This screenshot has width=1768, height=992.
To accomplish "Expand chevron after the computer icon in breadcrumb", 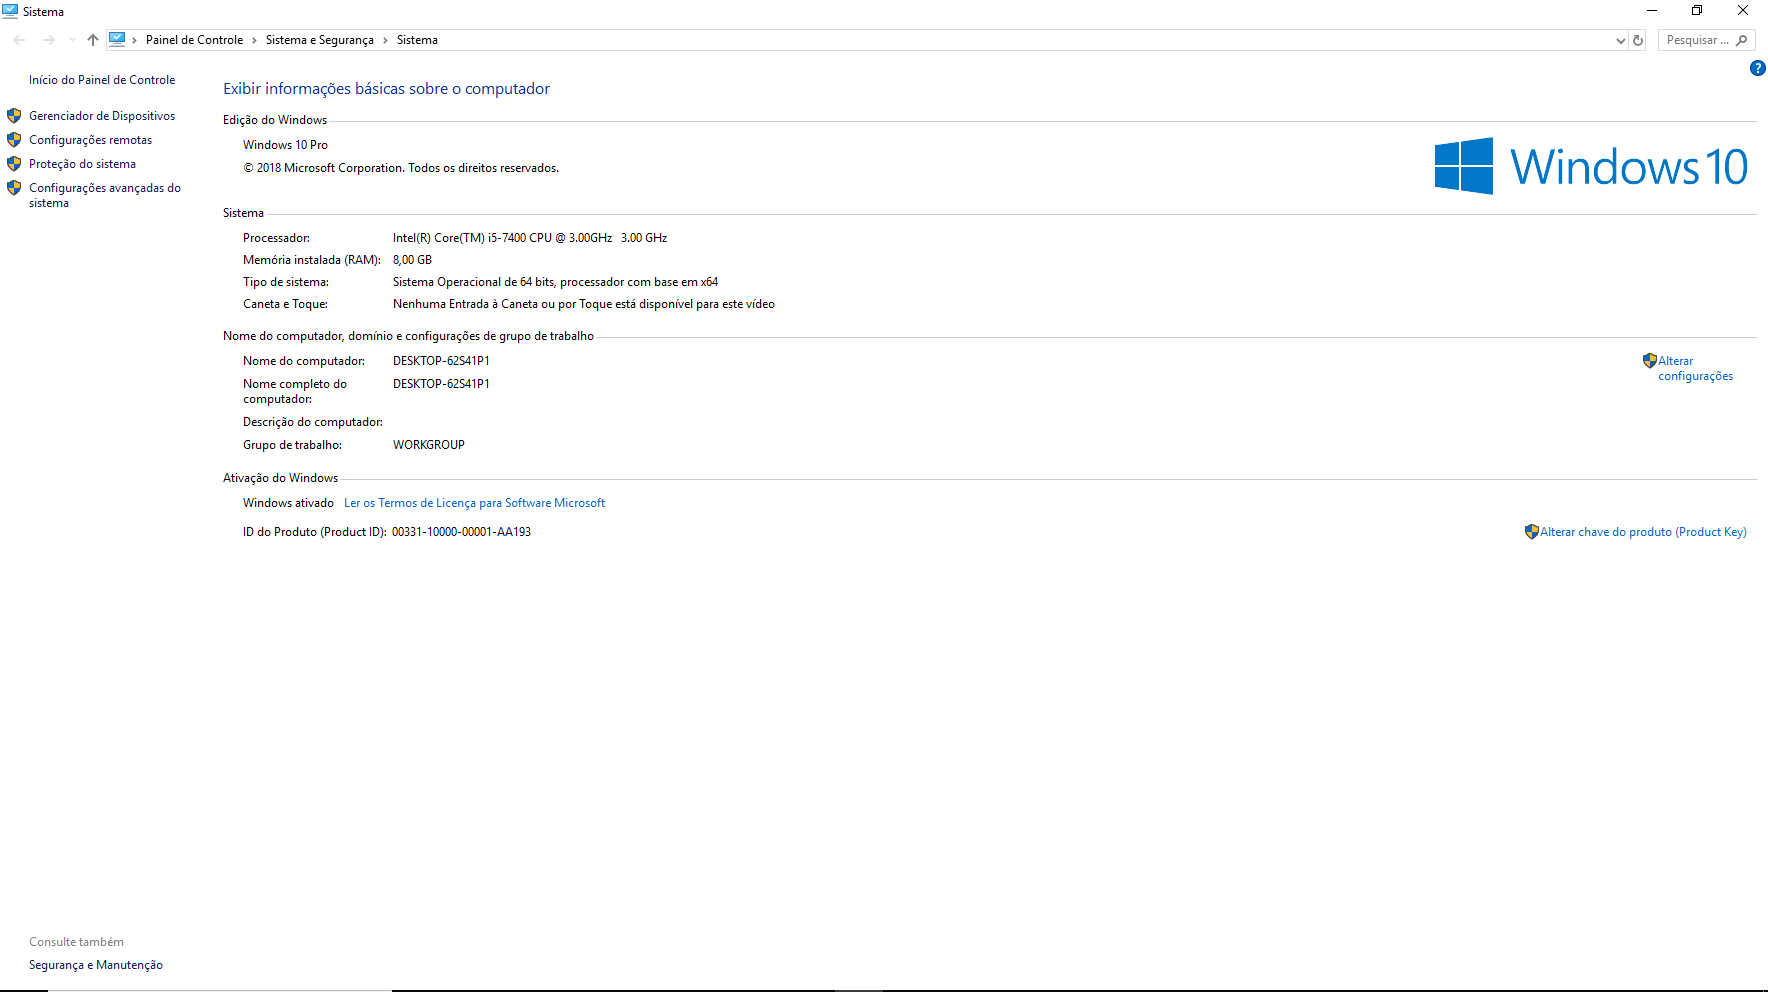I will coord(134,40).
